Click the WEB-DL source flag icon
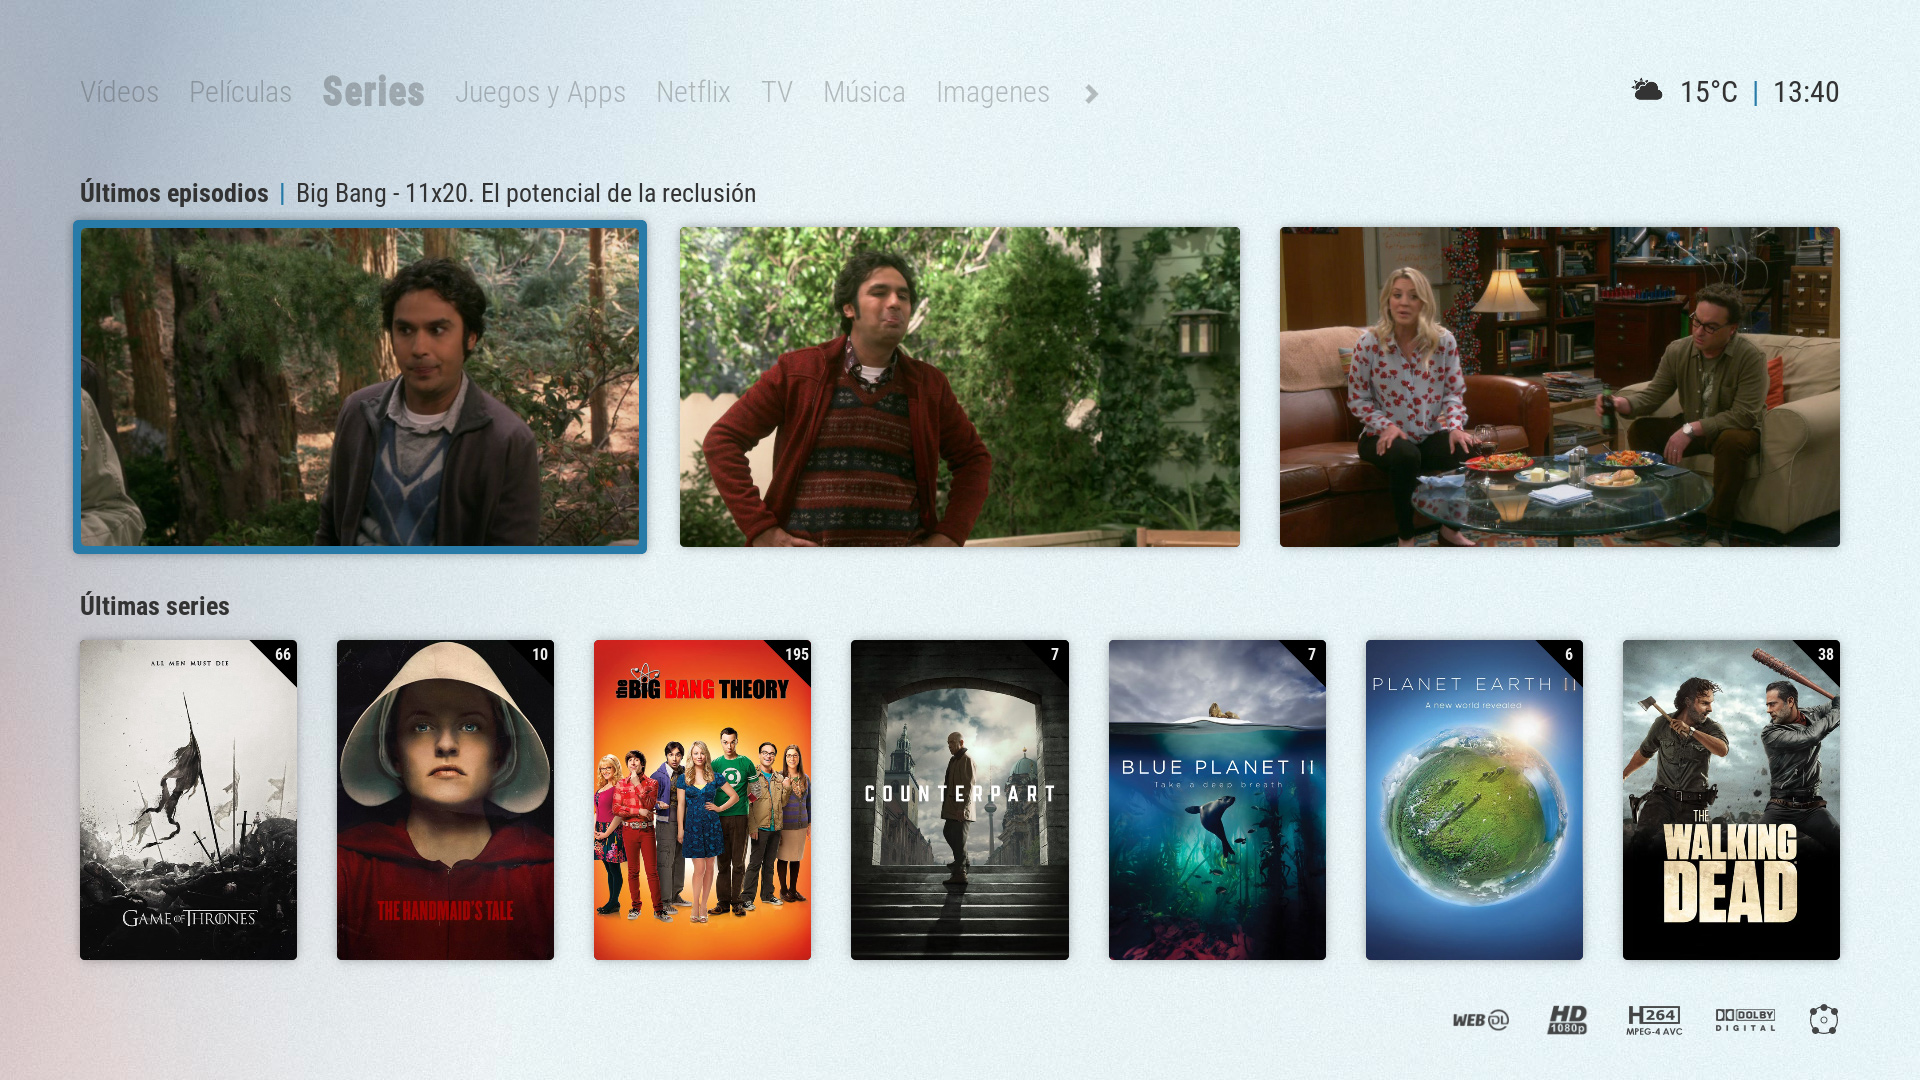Image resolution: width=1920 pixels, height=1080 pixels. click(1480, 1020)
